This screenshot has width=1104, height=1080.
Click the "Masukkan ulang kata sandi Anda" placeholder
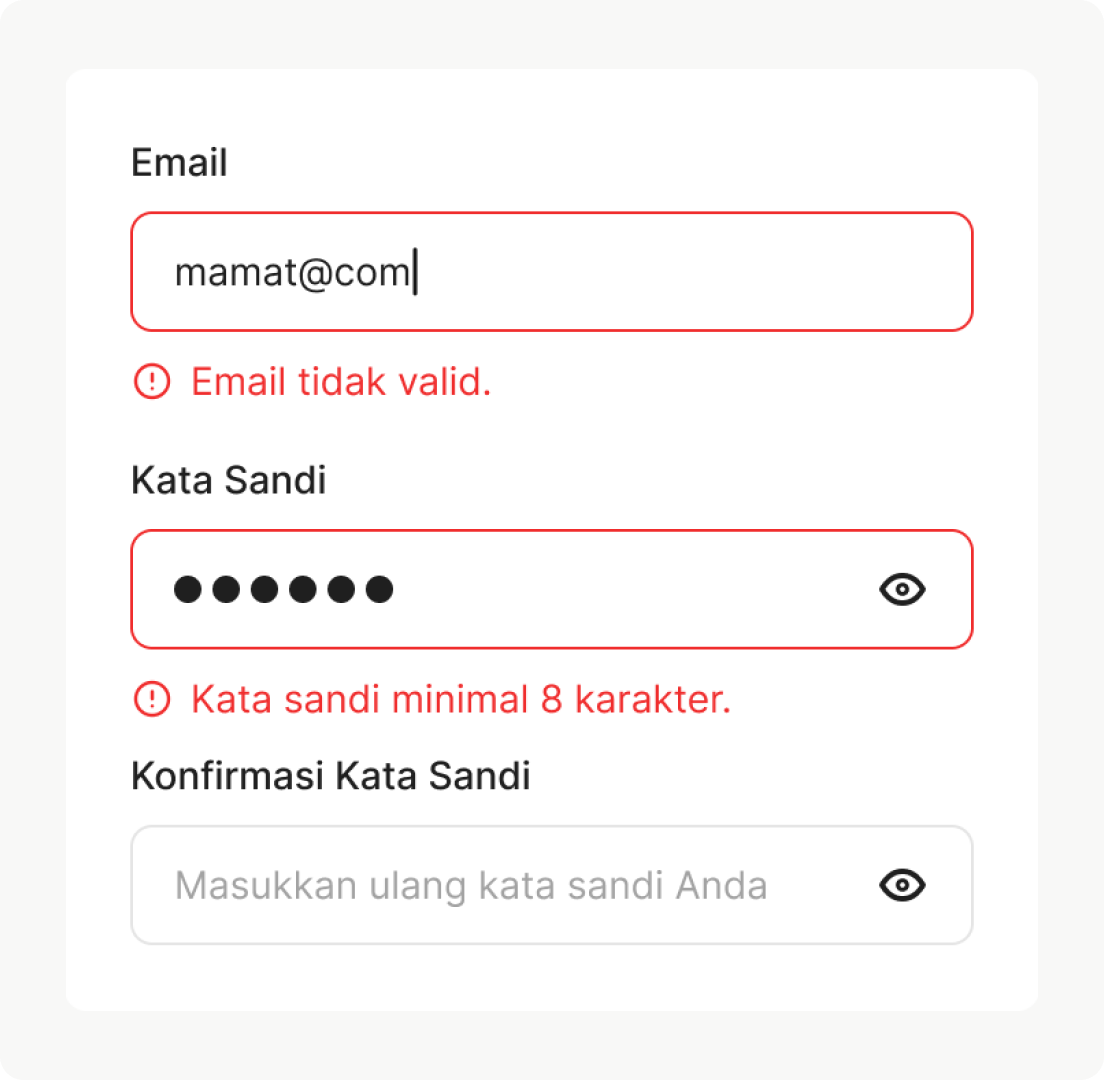(x=470, y=886)
